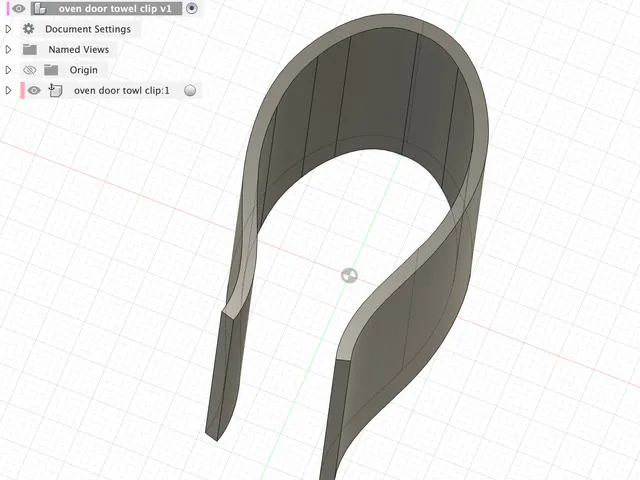Hide the oven door towl clip:1 component

[34, 90]
